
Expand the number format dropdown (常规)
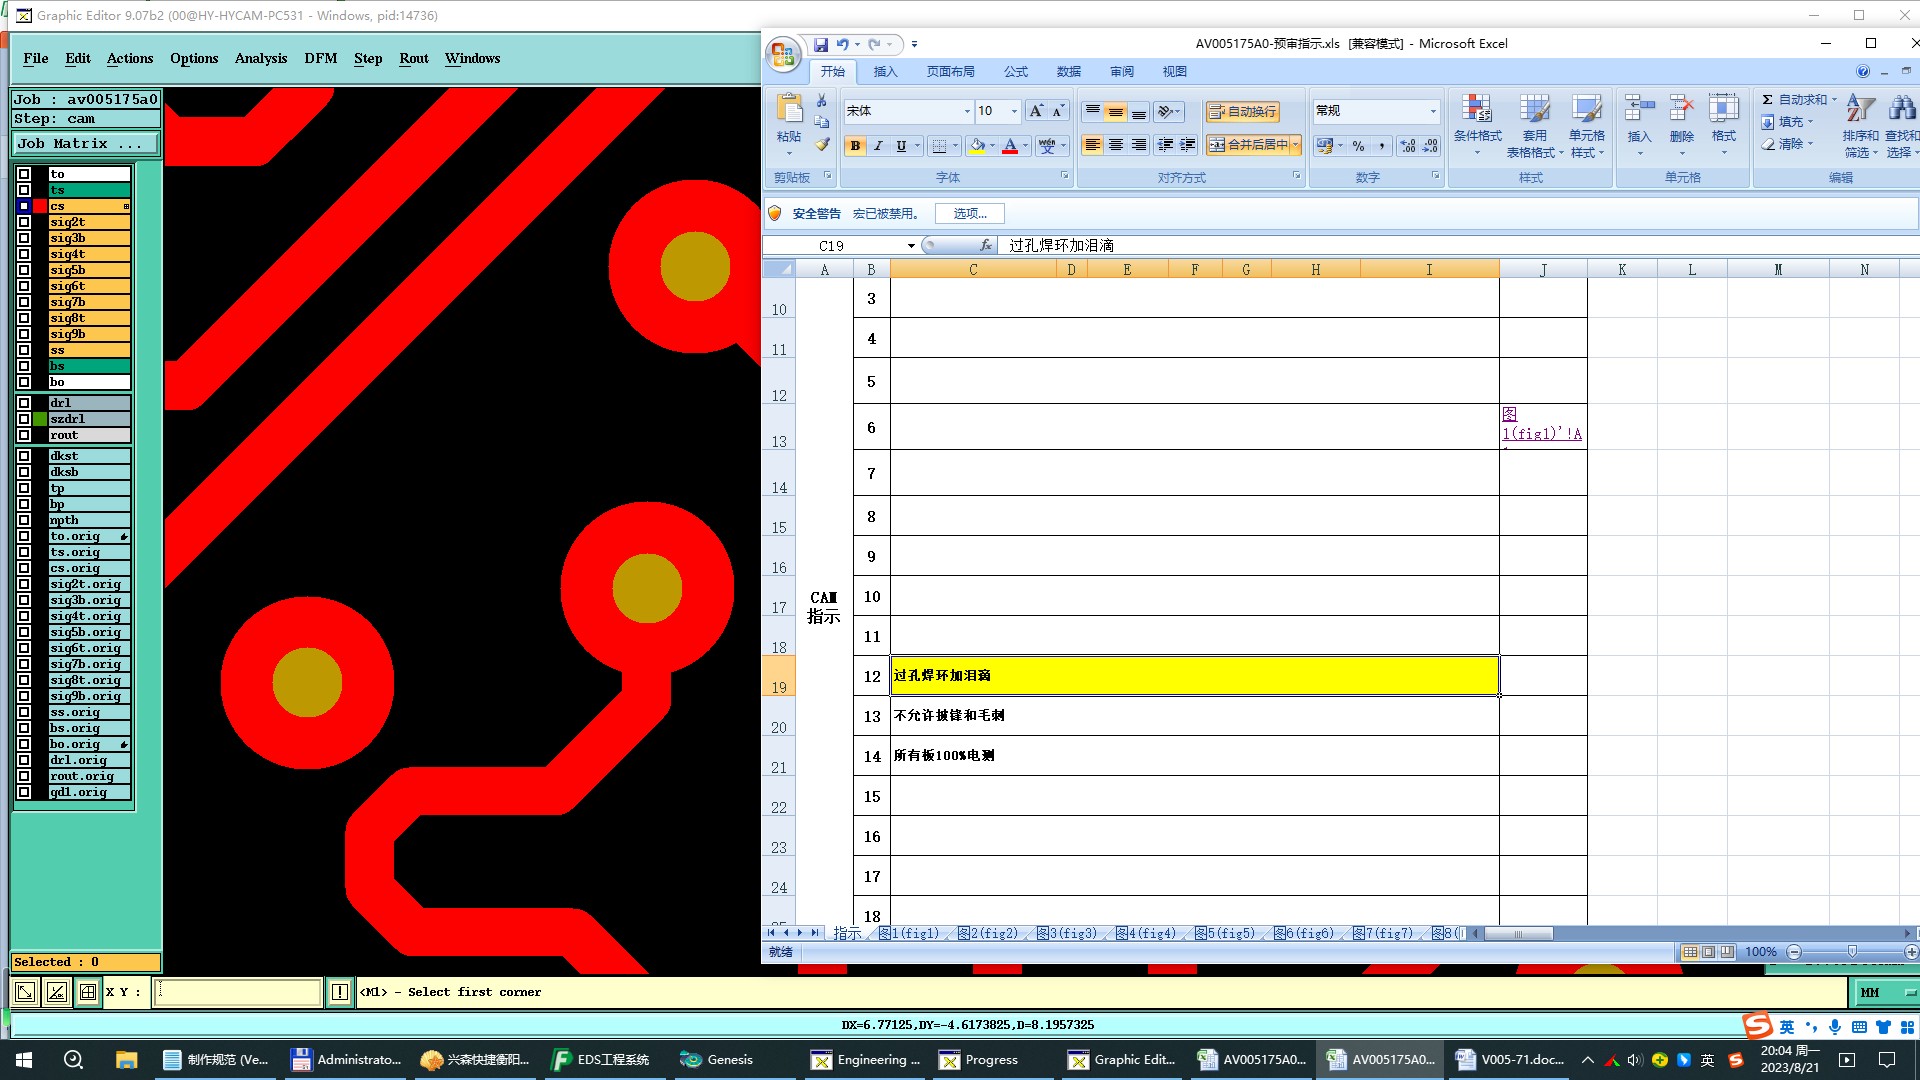[x=1432, y=111]
